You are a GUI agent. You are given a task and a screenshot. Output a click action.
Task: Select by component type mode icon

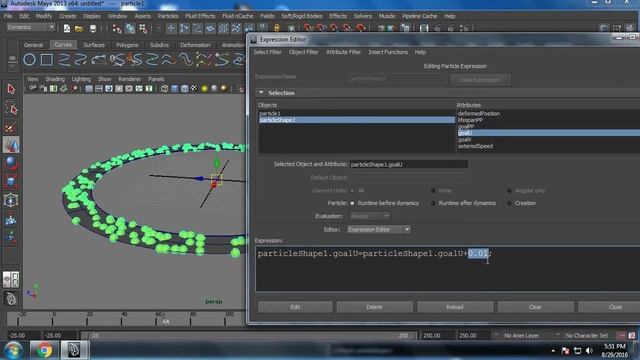click(x=143, y=28)
